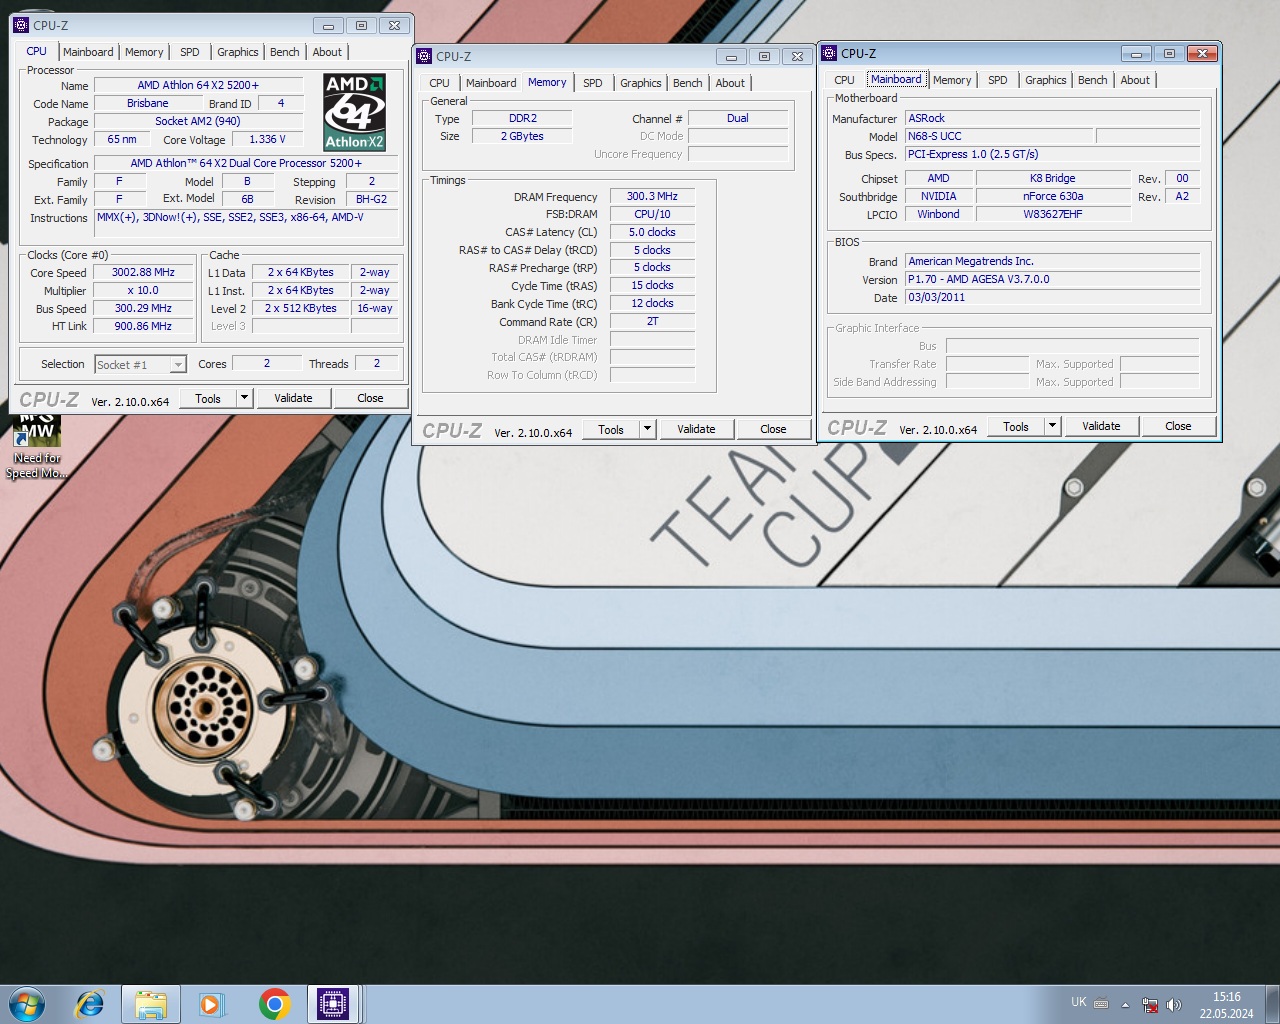Screen dimensions: 1280x1024
Task: Open the Socket #1 selection dropdown
Action: 177,365
